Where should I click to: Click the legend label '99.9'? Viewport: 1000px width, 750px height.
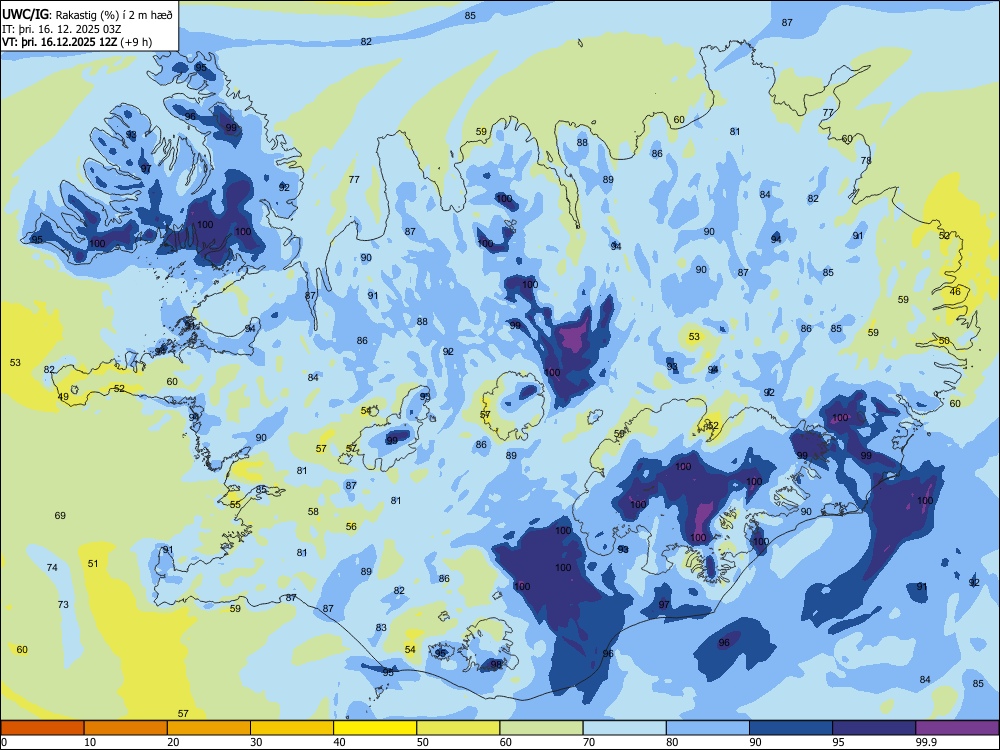pyautogui.click(x=925, y=742)
